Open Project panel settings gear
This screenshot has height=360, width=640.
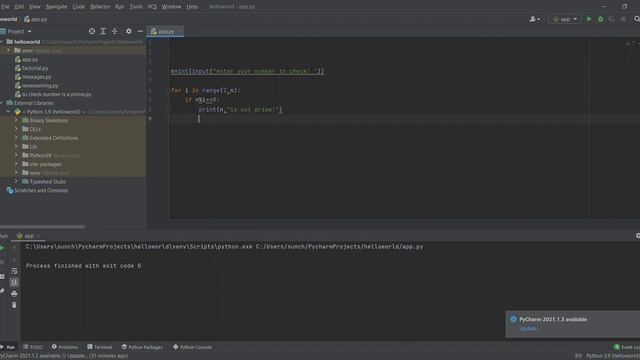[x=129, y=31]
